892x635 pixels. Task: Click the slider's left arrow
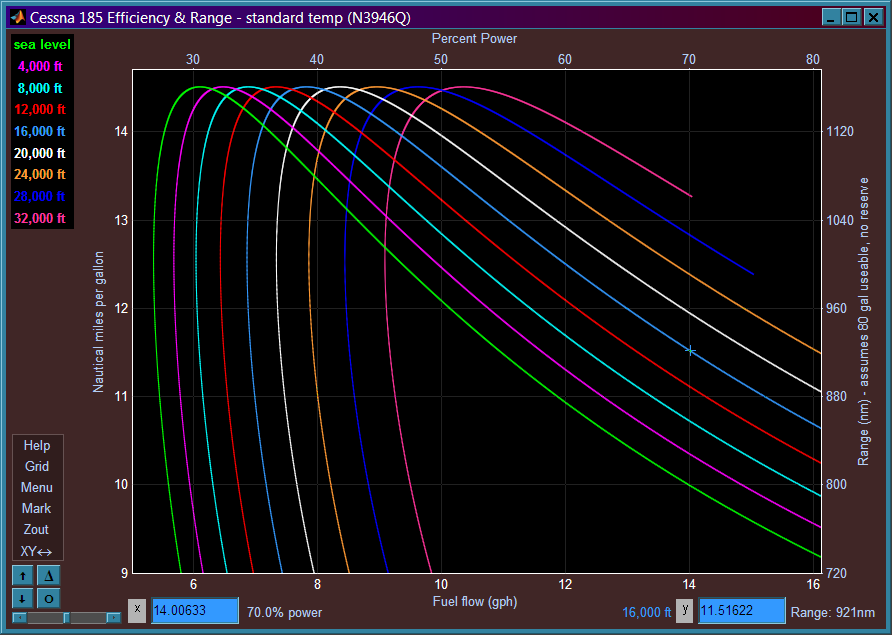[18, 618]
